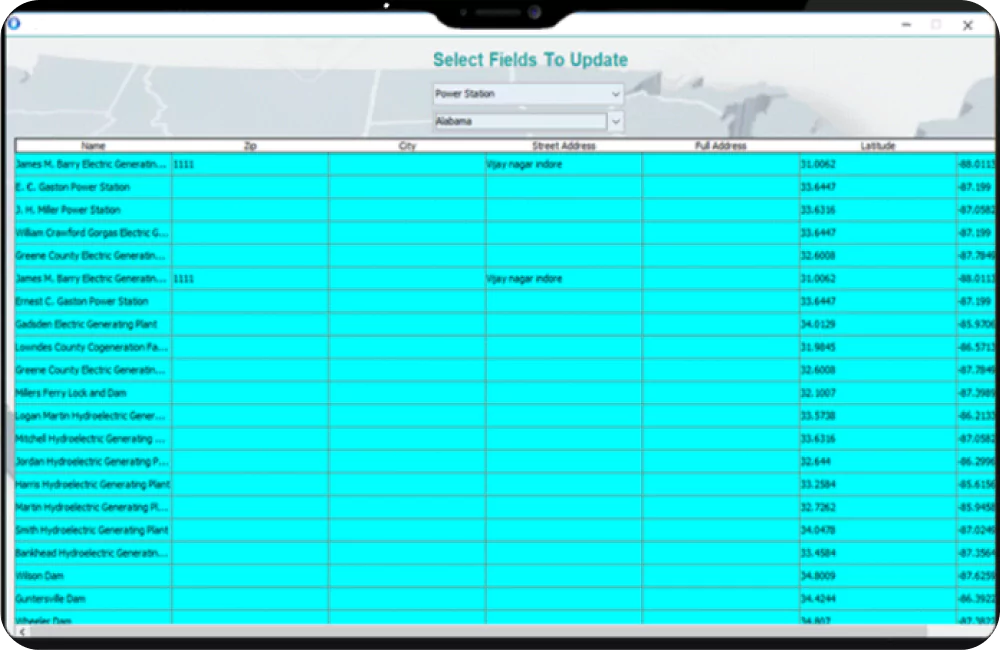
Task: Select Mitchell Hydroelectric Generating row
Action: [x=504, y=439]
